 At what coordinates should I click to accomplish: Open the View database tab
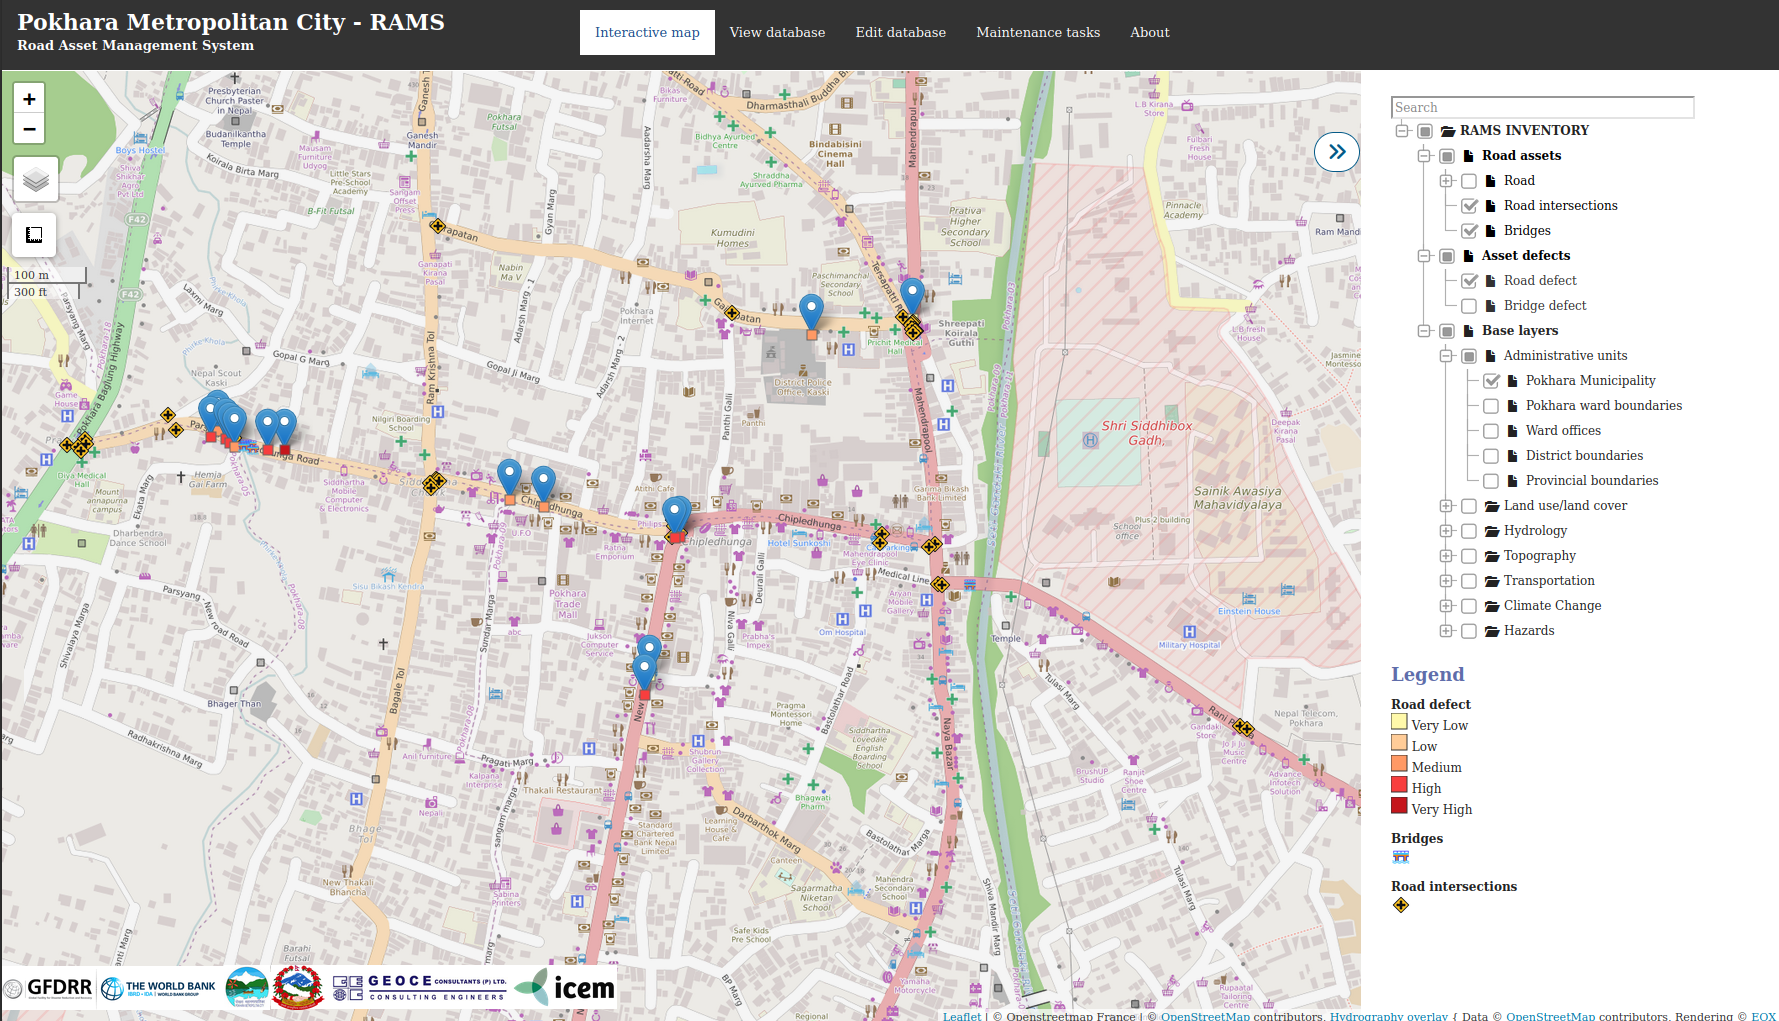777,32
